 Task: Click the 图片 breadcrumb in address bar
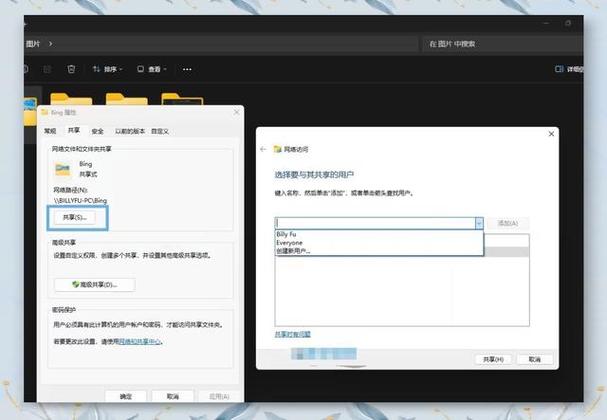[x=33, y=44]
